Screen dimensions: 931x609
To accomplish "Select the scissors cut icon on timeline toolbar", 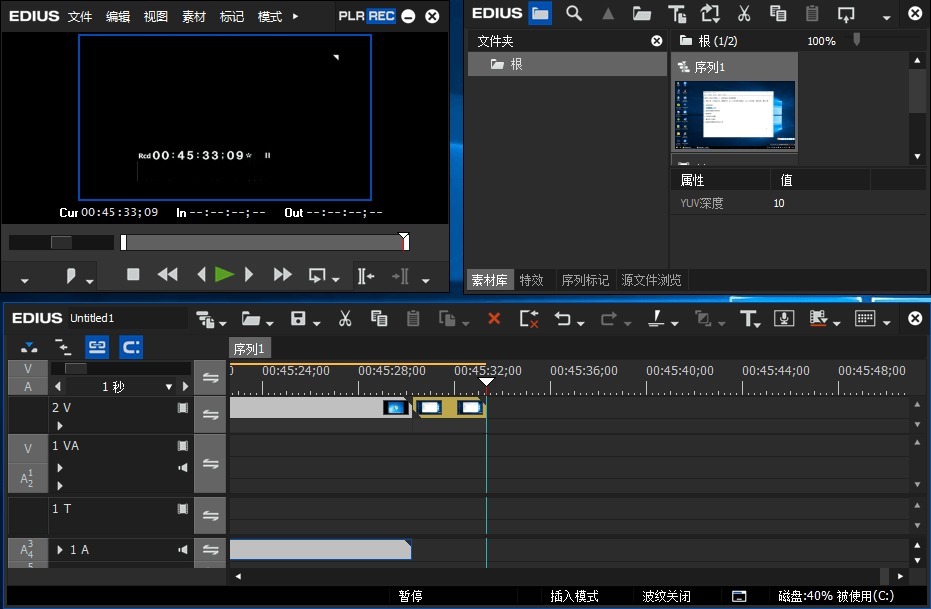I will click(x=344, y=318).
